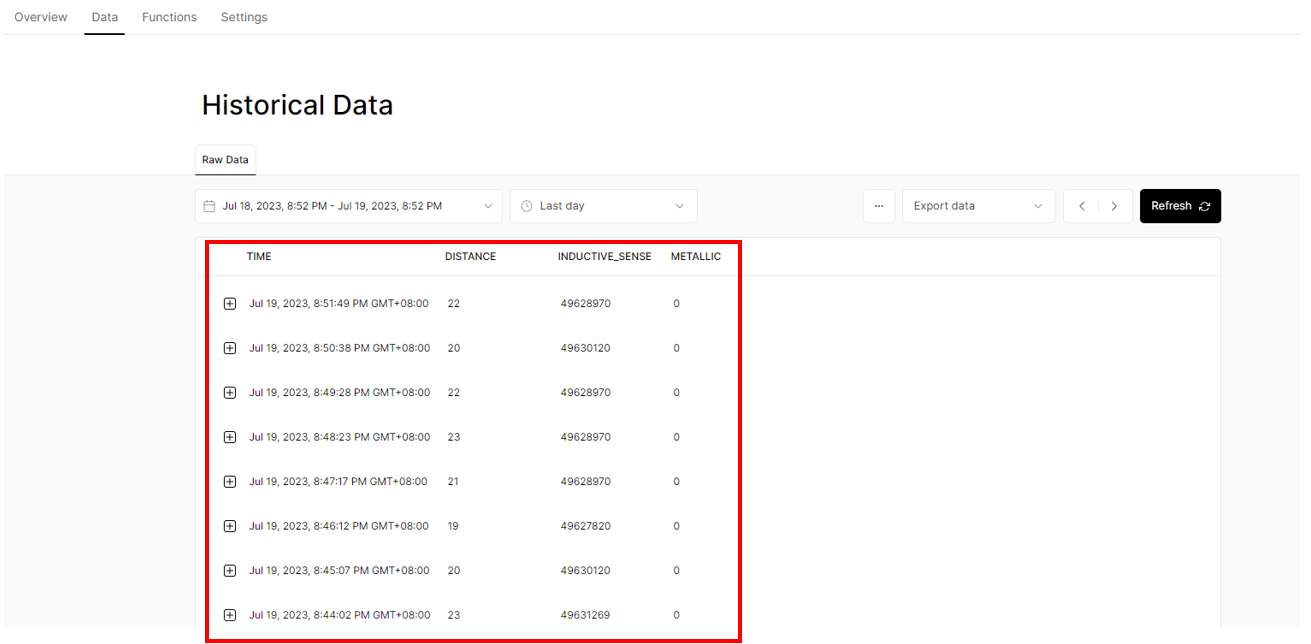Select timestamp Jul 19, 2023, 8:46:12 PM GMT+08:00

click(x=339, y=526)
